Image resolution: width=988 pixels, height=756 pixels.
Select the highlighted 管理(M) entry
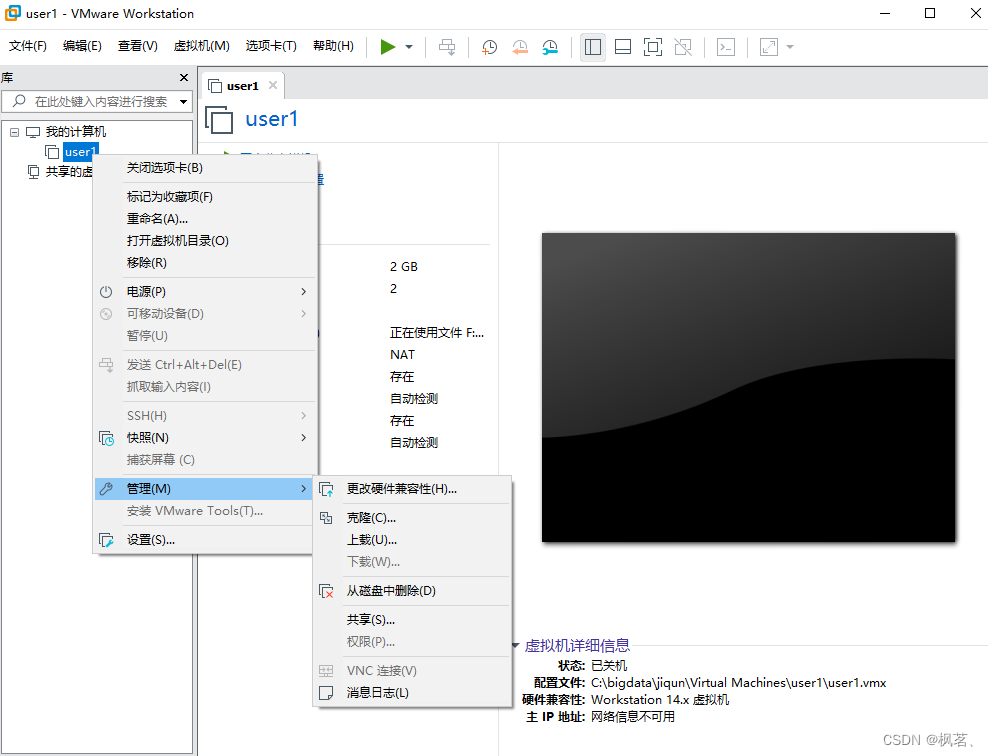click(x=204, y=489)
